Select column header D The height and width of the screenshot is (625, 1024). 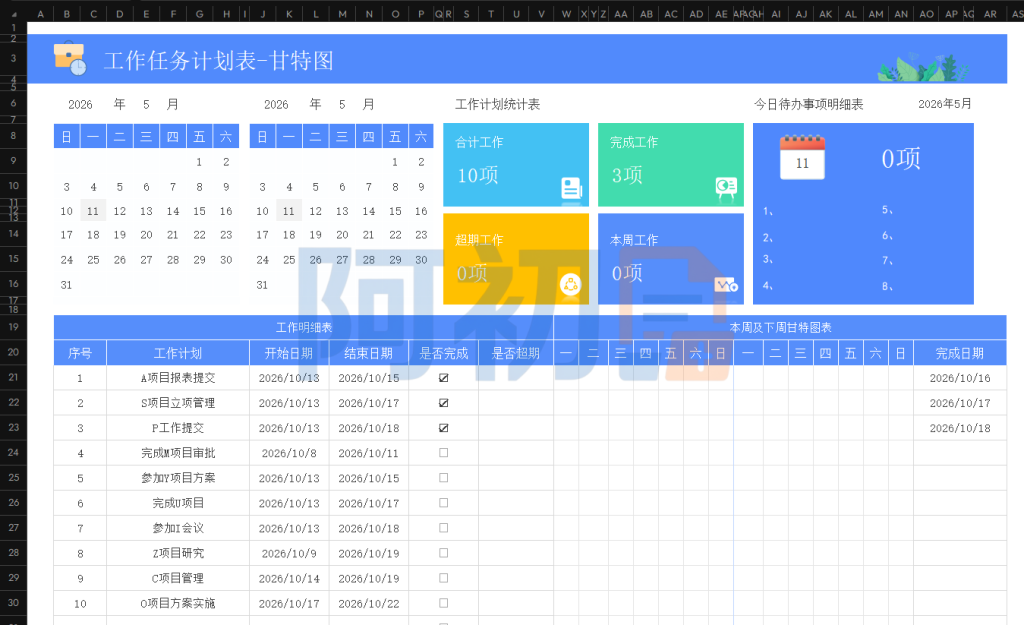click(x=120, y=14)
